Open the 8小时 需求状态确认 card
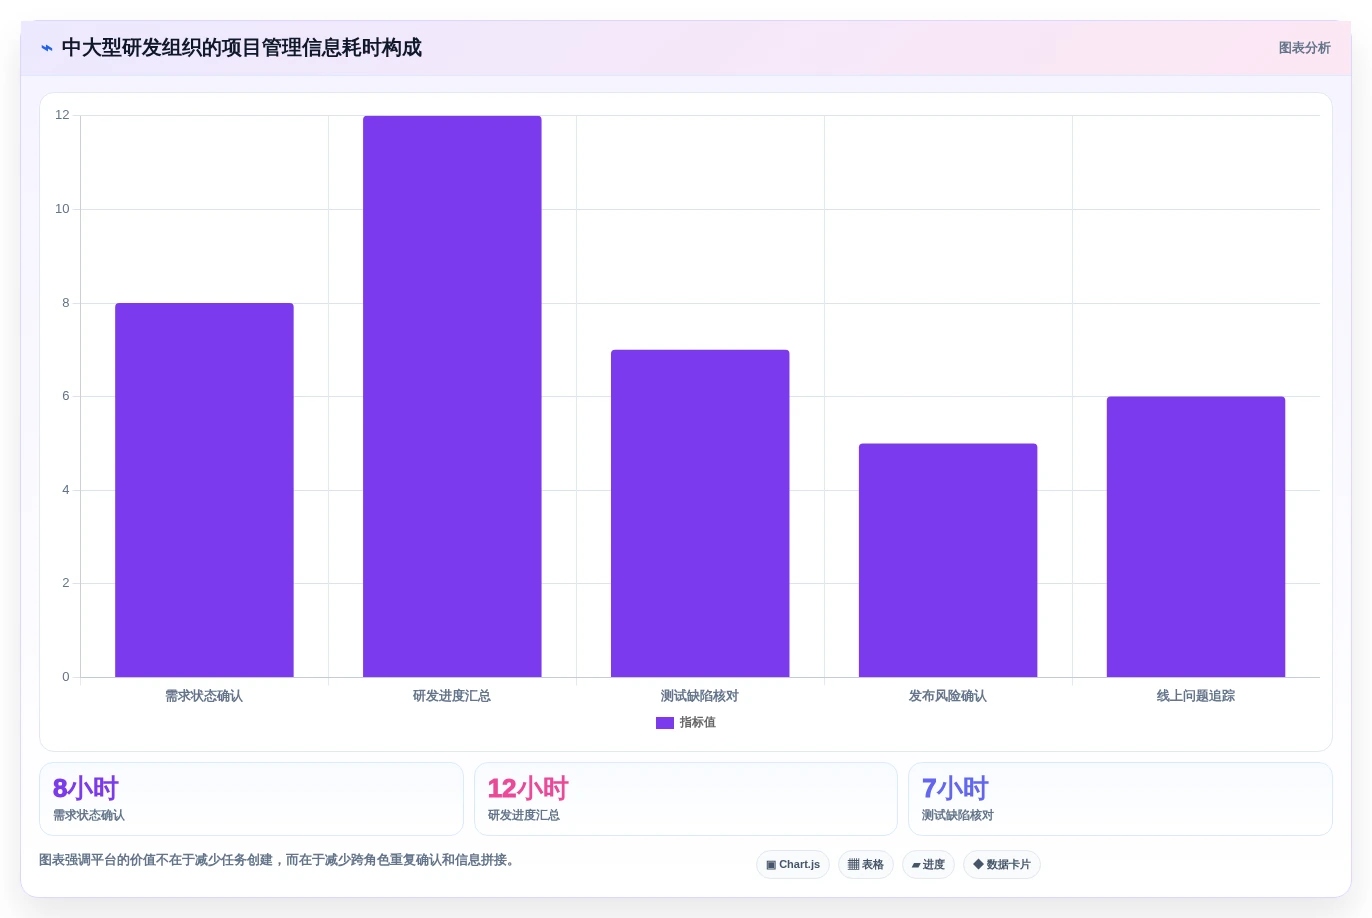The width and height of the screenshot is (1372, 918). (251, 799)
